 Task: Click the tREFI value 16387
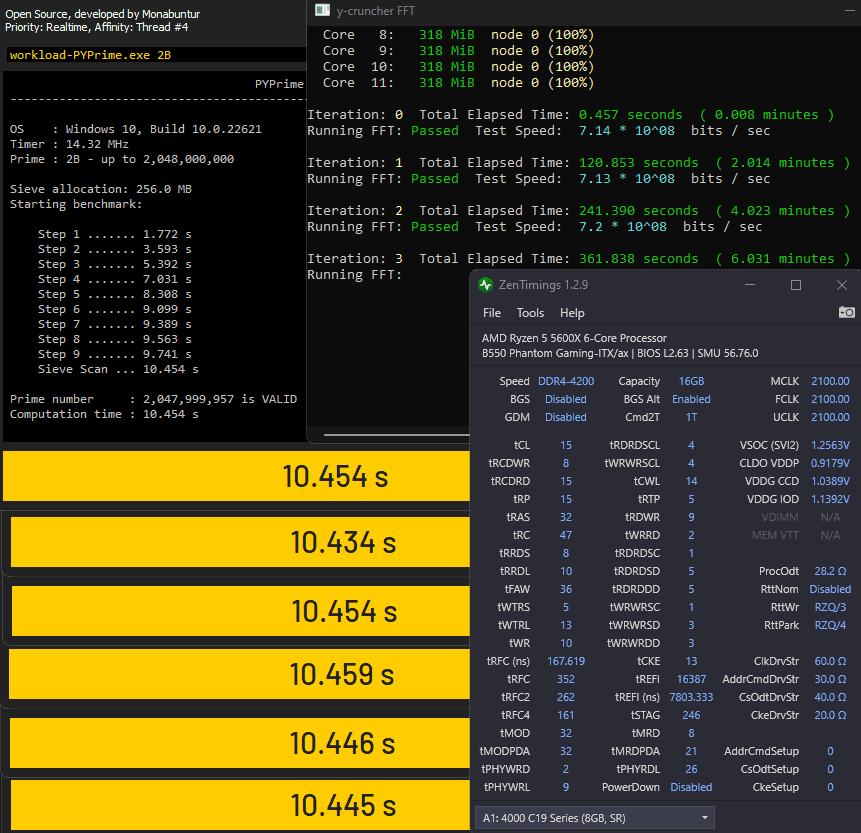pyautogui.click(x=691, y=679)
